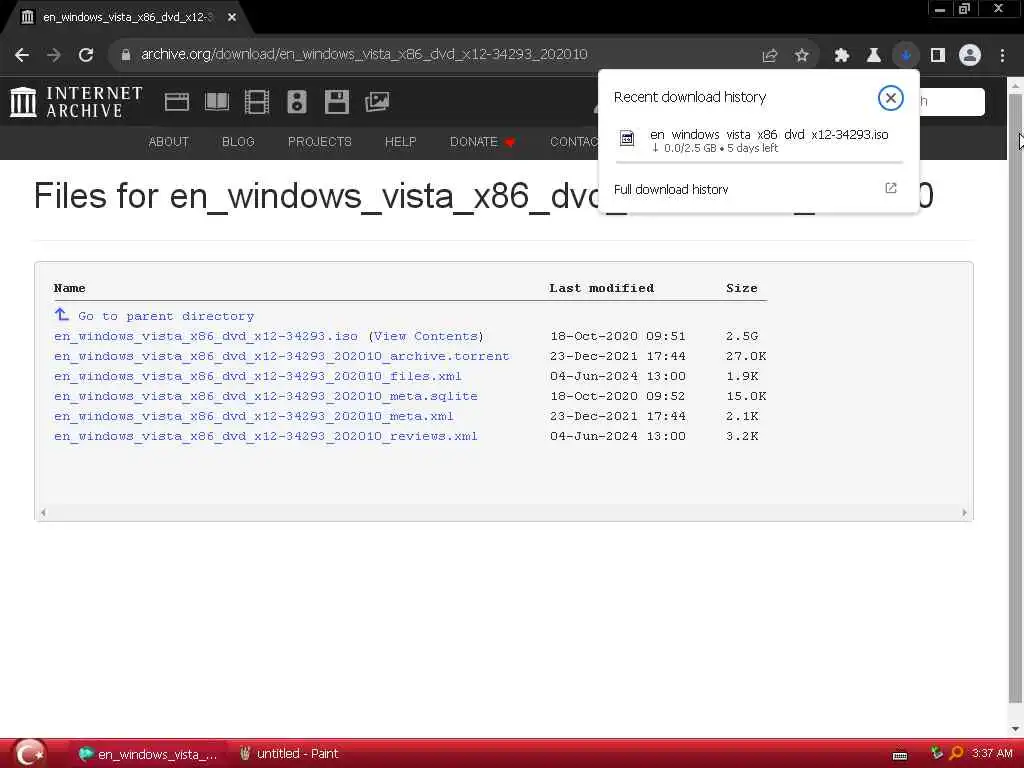Click the network tray icon

tap(936, 754)
